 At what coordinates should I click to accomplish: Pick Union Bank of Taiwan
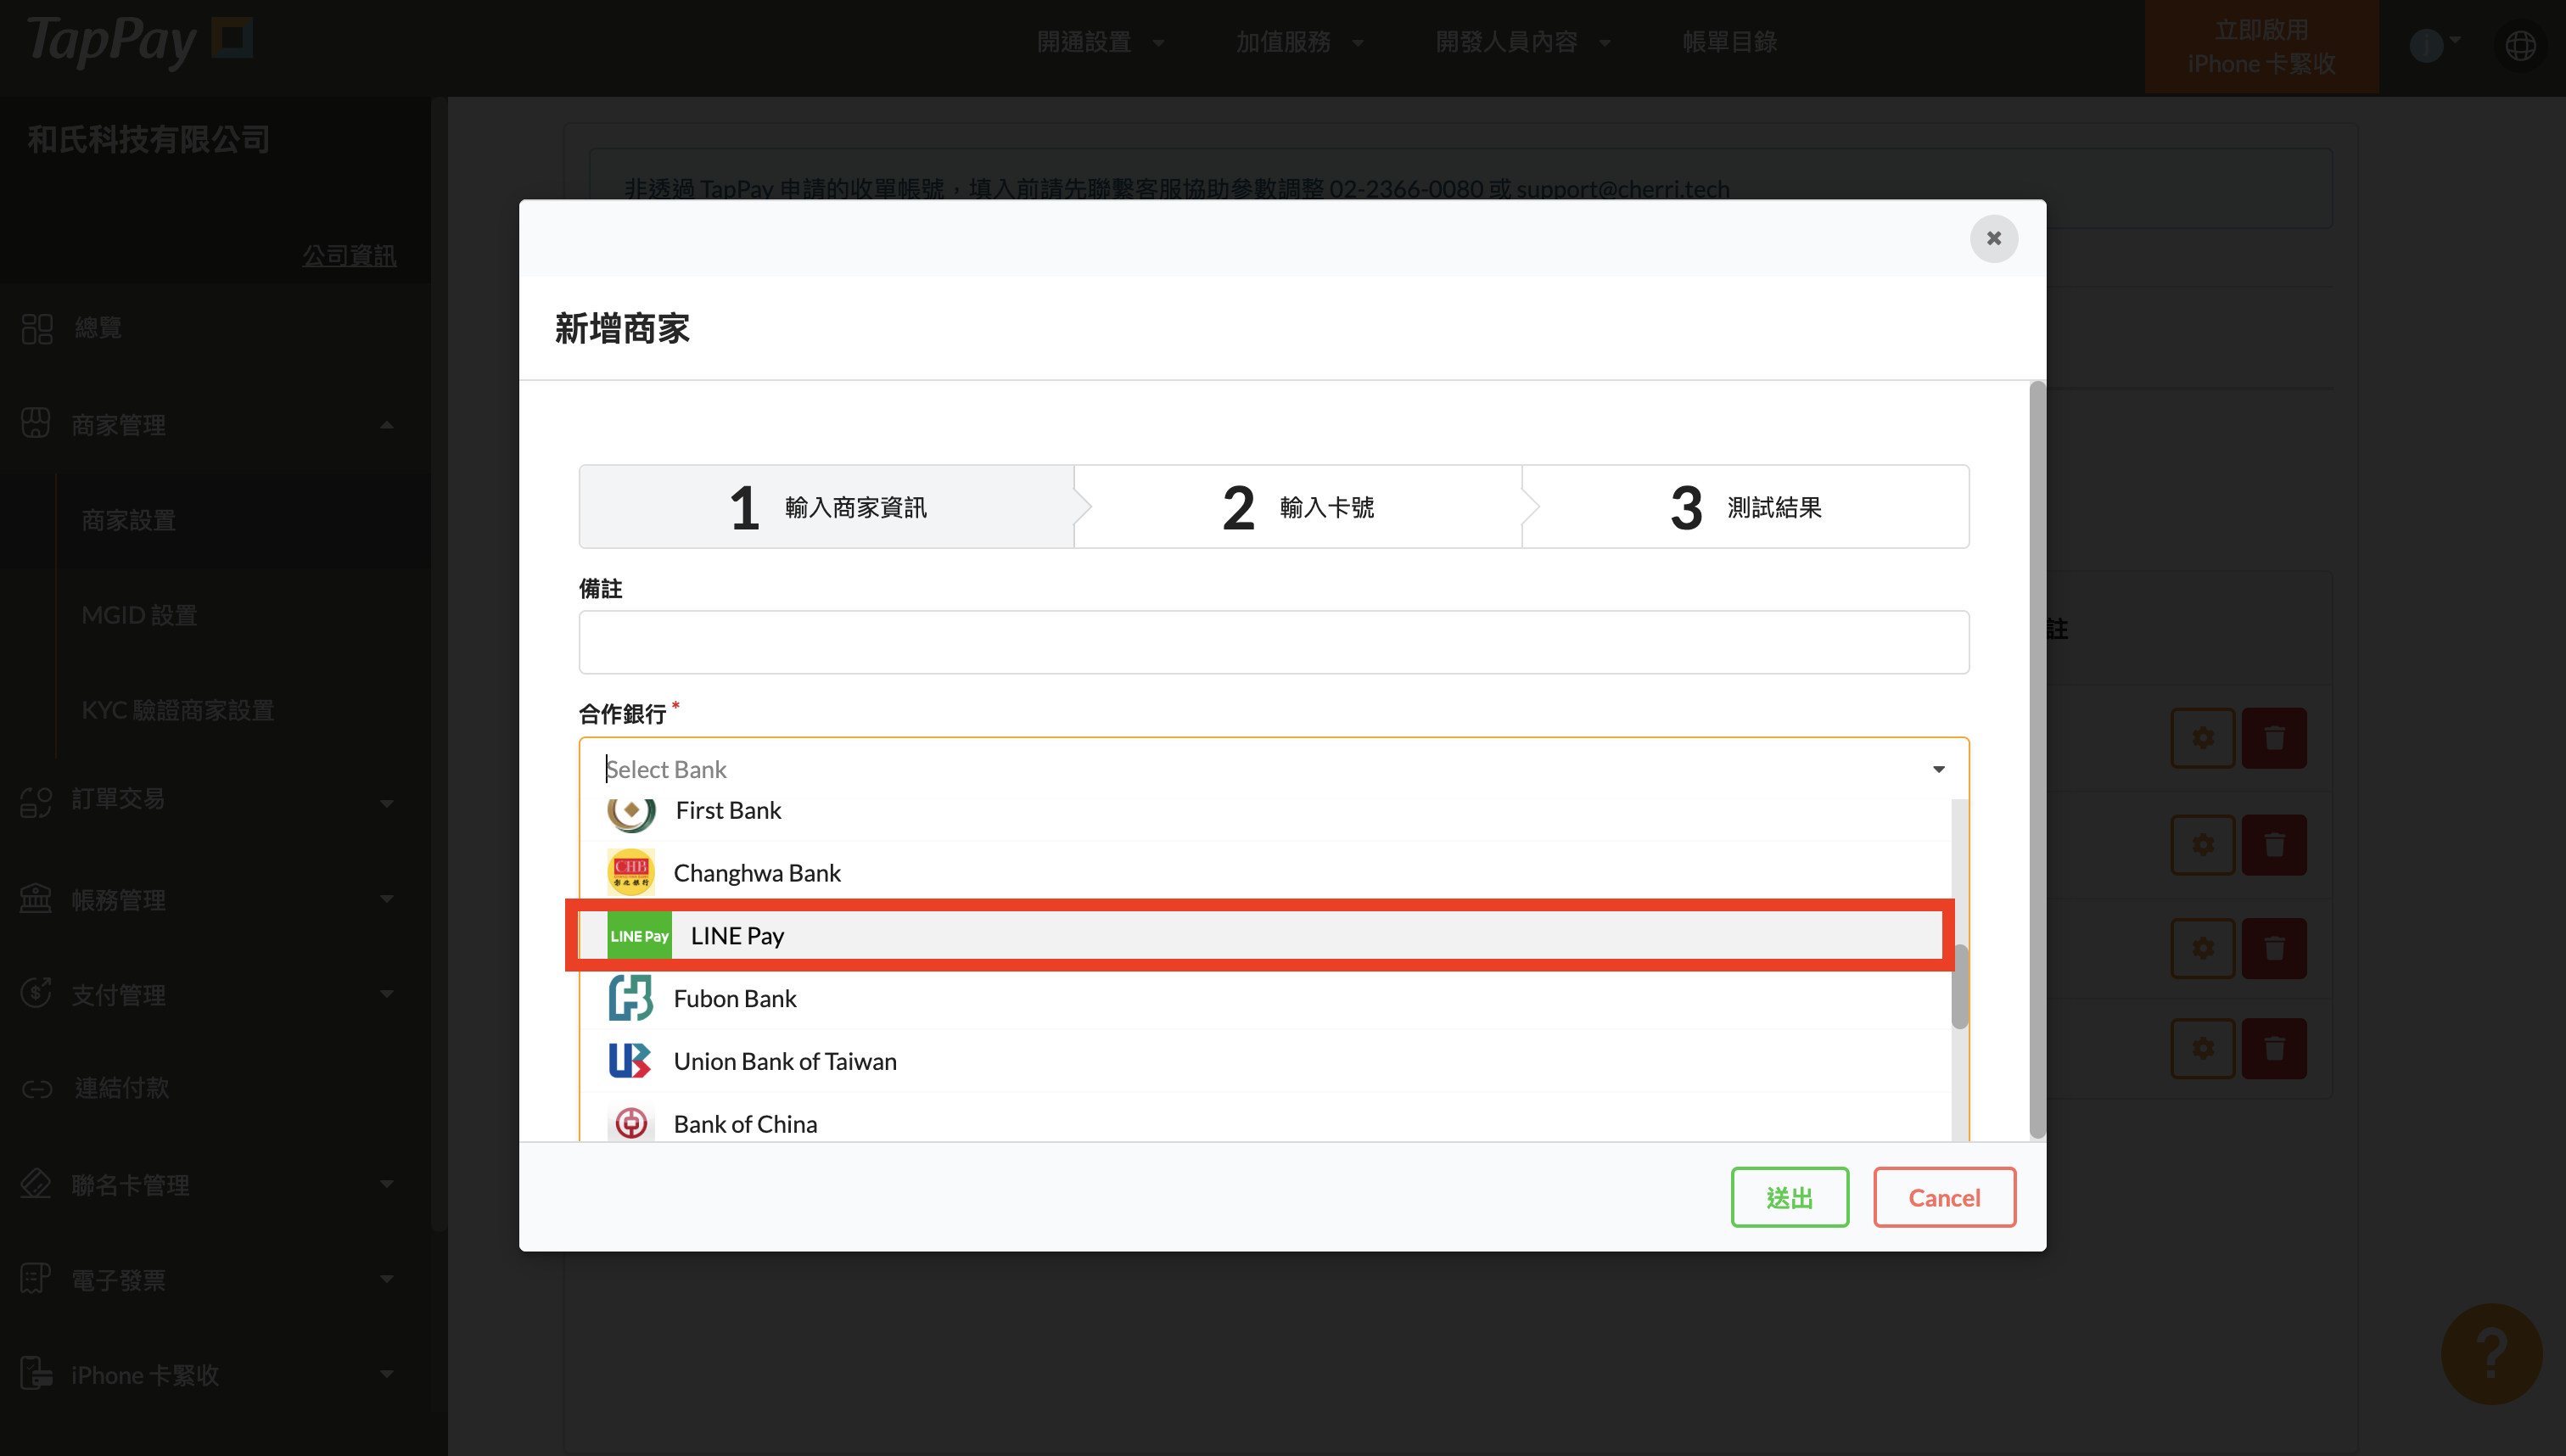coord(785,1061)
